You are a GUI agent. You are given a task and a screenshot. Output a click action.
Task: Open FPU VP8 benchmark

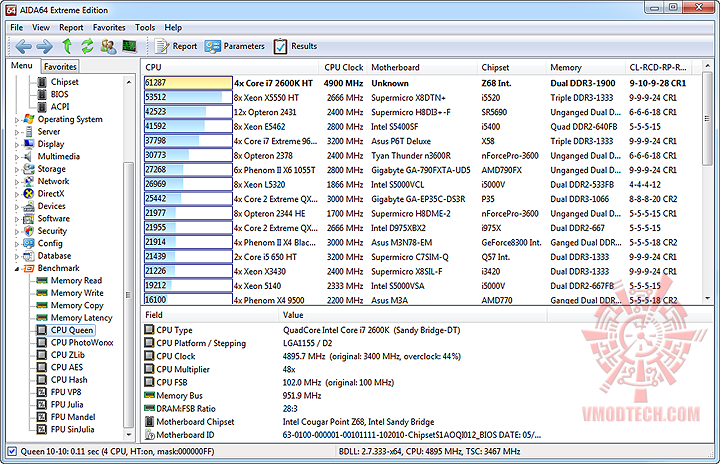(66, 392)
